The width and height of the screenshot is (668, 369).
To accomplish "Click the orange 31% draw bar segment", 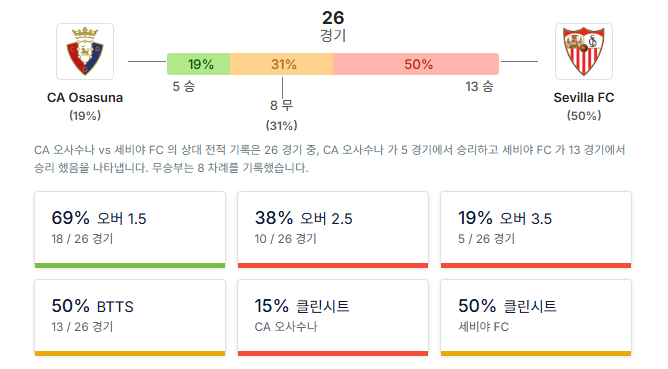I will point(282,64).
